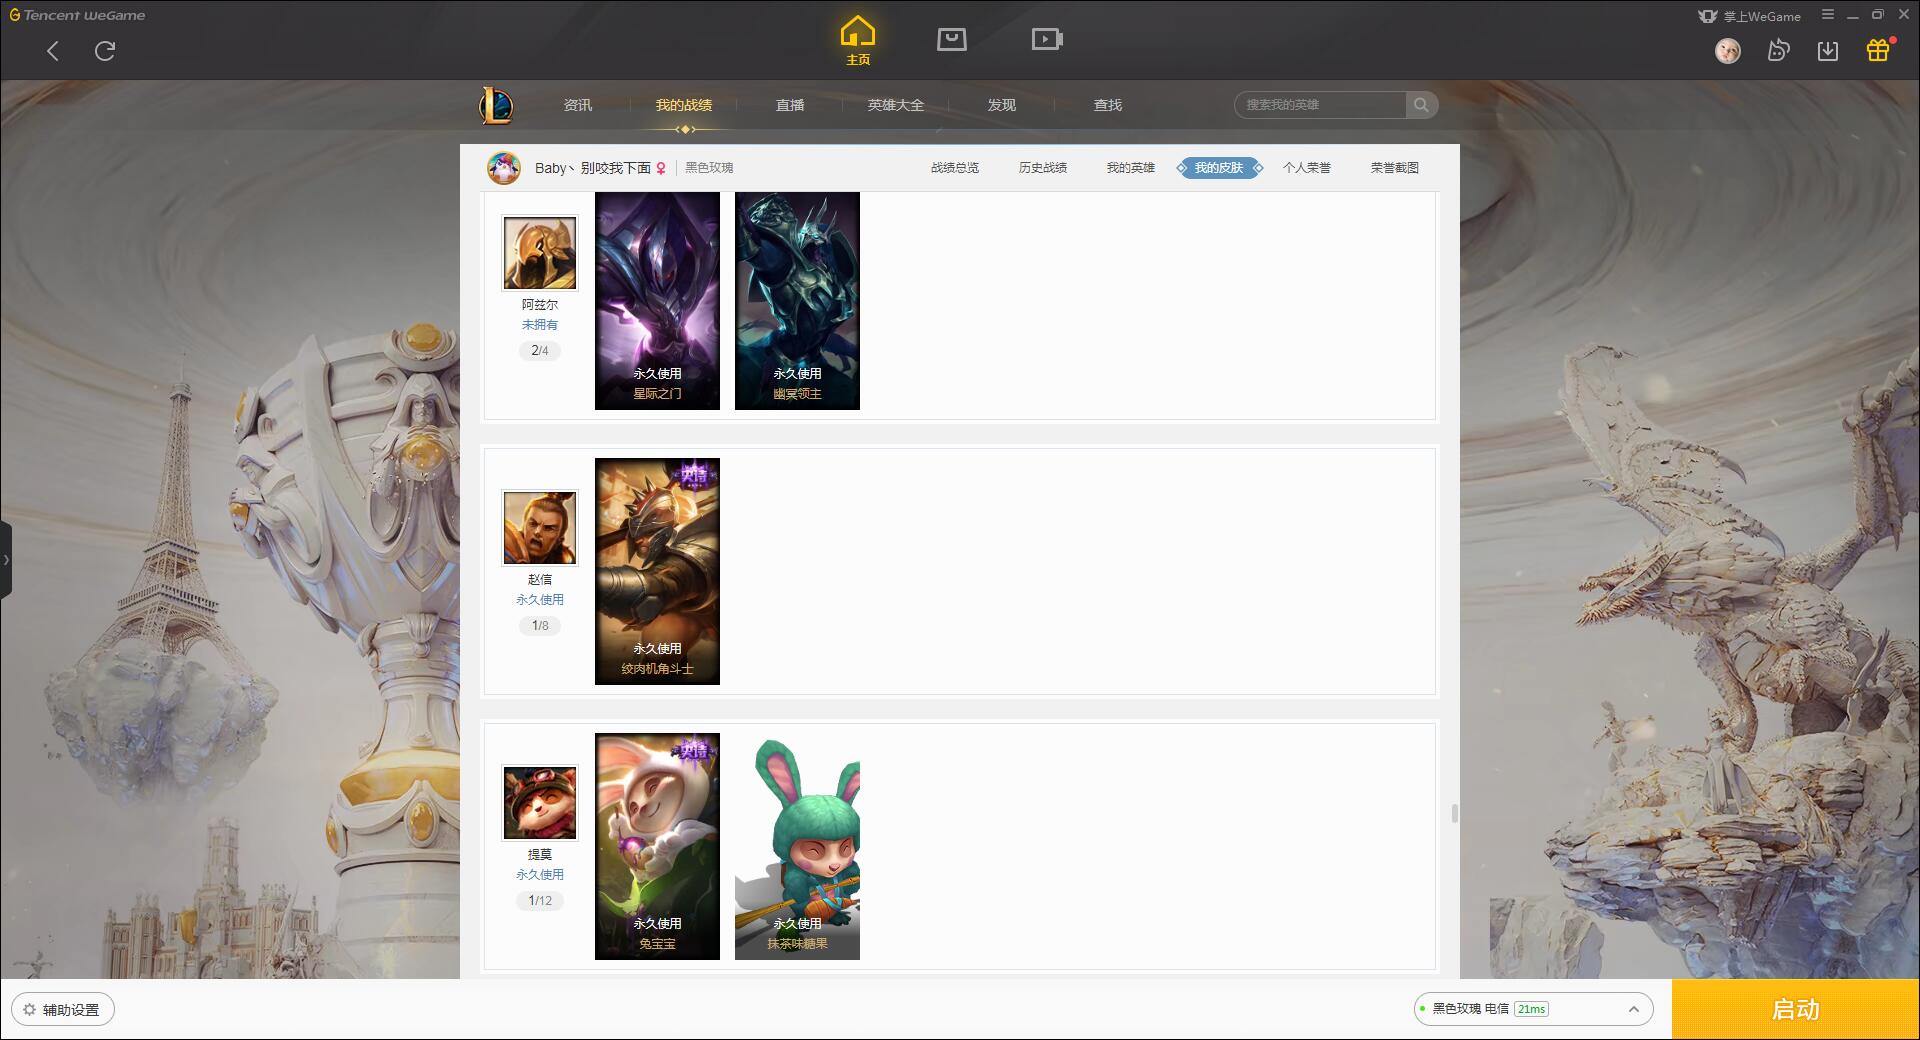The image size is (1920, 1040).
Task: Open the 幽冥领主 skin thumbnail
Action: [797, 300]
